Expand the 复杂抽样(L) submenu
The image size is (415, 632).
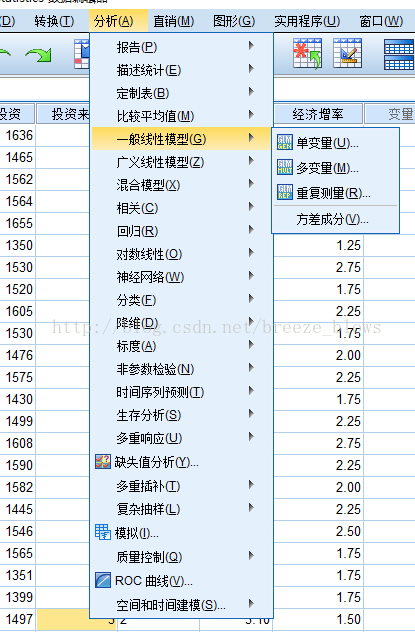(182, 509)
